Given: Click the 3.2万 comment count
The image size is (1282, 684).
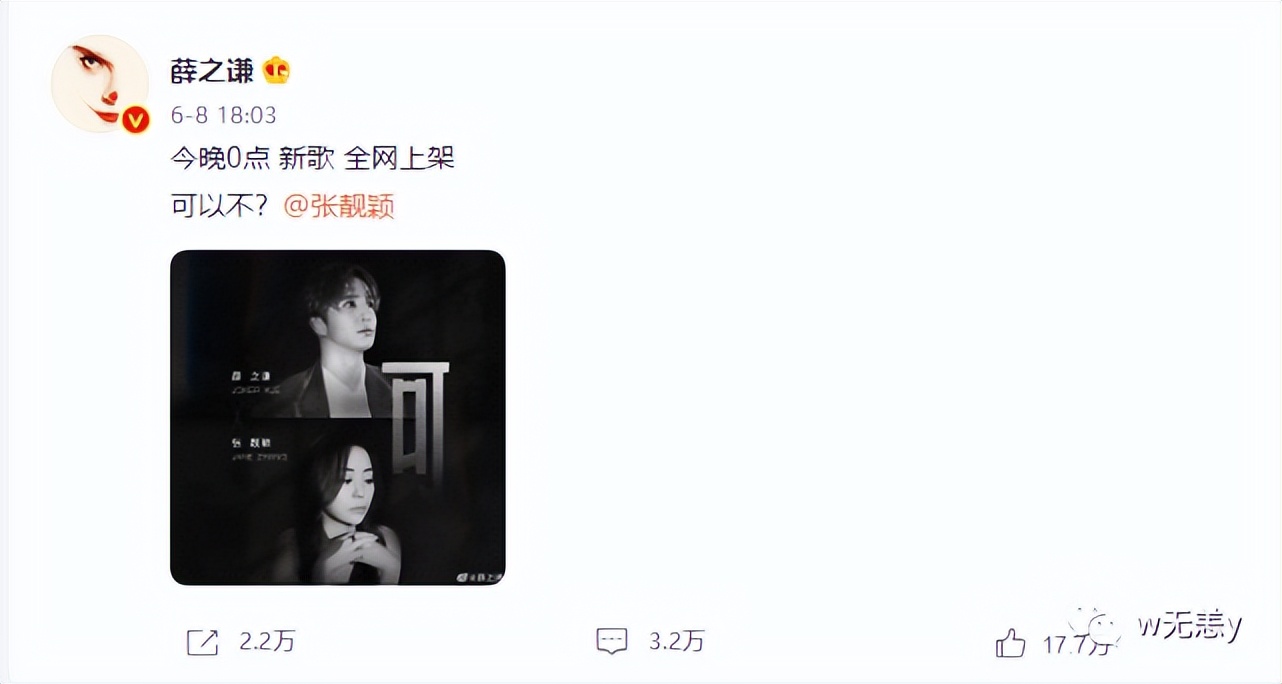Looking at the screenshot, I should tap(677, 642).
